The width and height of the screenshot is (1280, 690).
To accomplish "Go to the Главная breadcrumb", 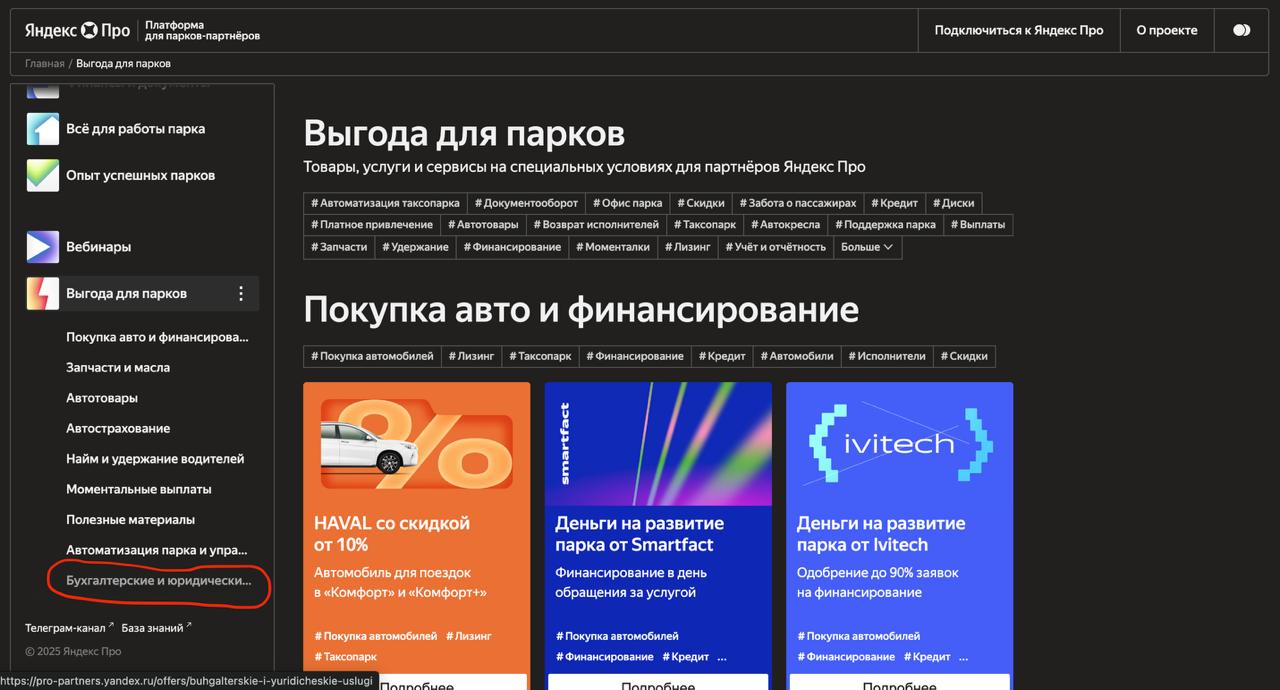I will pyautogui.click(x=45, y=64).
